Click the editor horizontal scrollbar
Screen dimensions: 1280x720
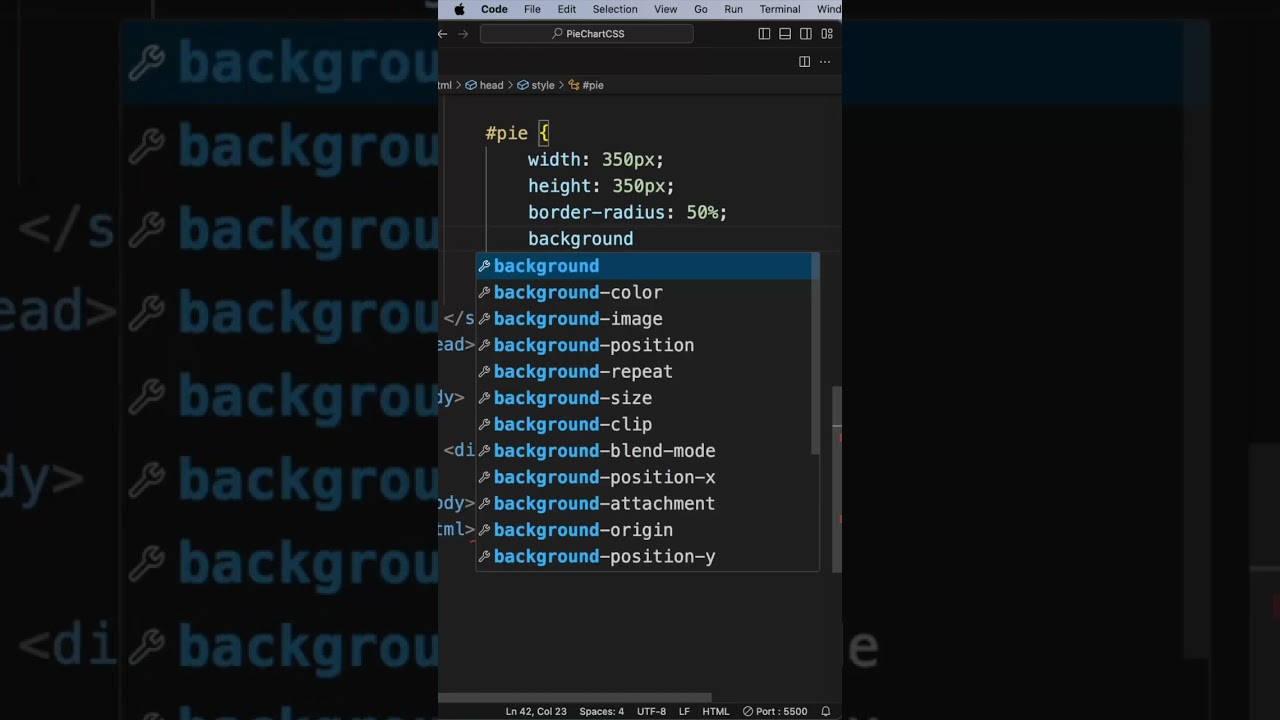tap(575, 698)
